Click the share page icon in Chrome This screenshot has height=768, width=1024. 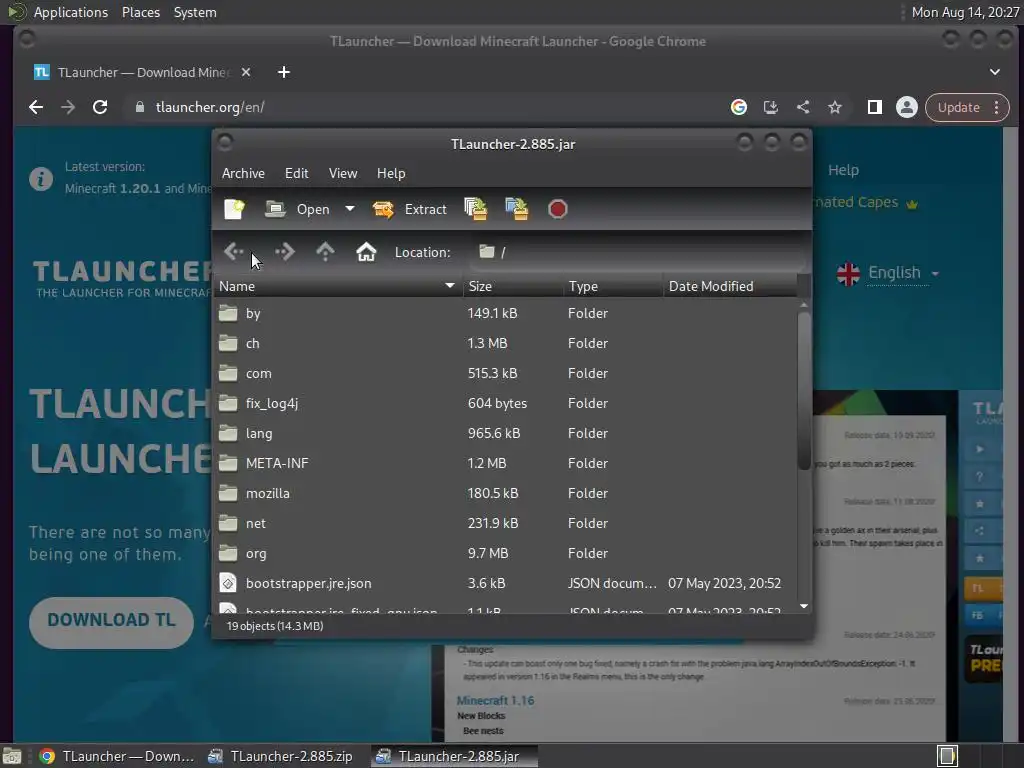[x=803, y=107]
